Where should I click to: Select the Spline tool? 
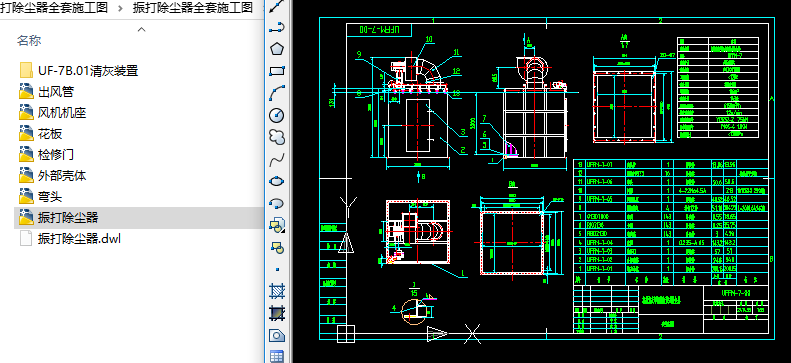[x=276, y=159]
